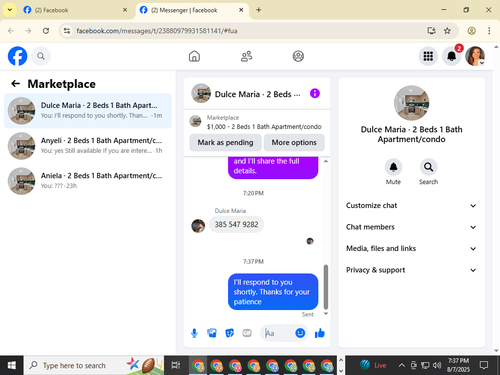
Task: Open Chrome three-dot menu
Action: click(489, 31)
